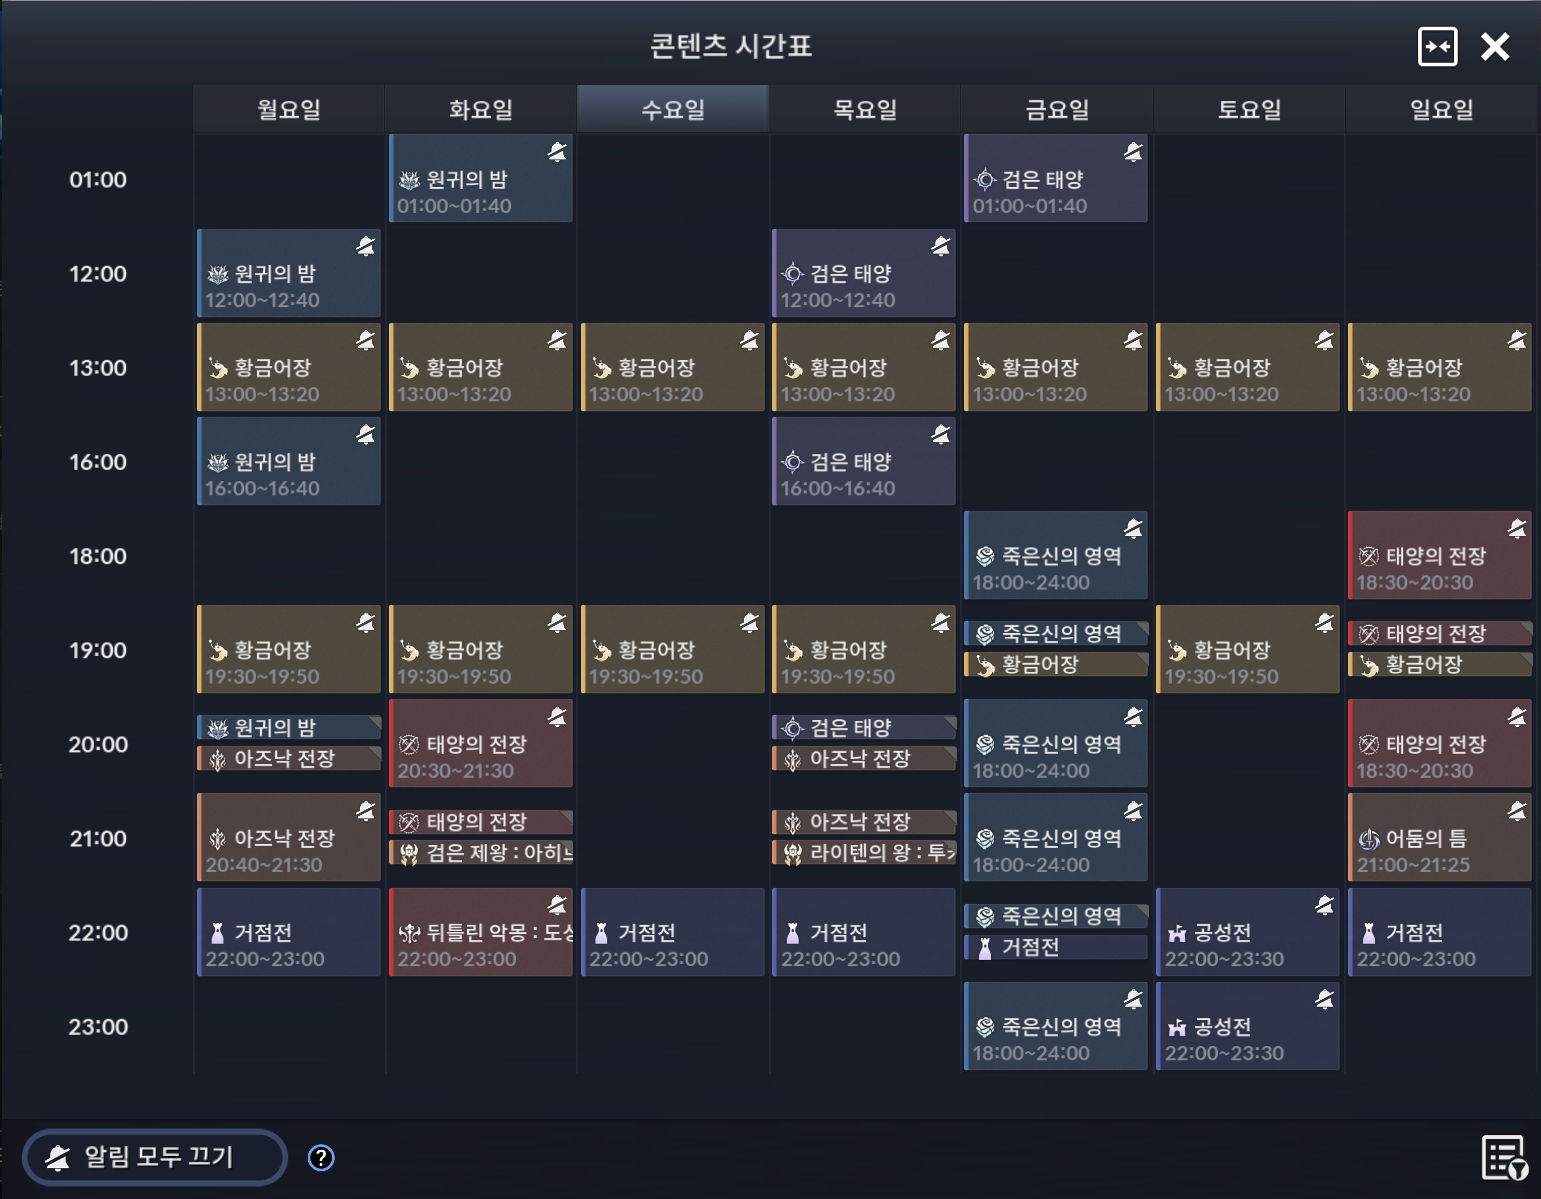Select the 수요일 day column header
This screenshot has width=1541, height=1199.
[x=673, y=109]
